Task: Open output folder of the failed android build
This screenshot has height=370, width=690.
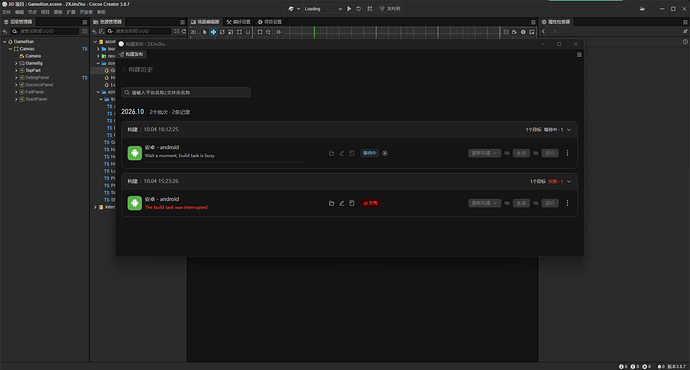Action: 331,203
